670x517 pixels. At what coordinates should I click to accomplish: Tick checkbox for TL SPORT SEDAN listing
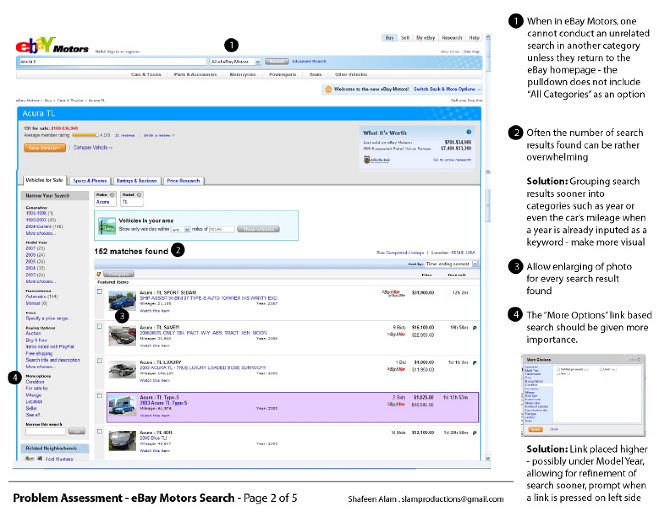tap(100, 291)
